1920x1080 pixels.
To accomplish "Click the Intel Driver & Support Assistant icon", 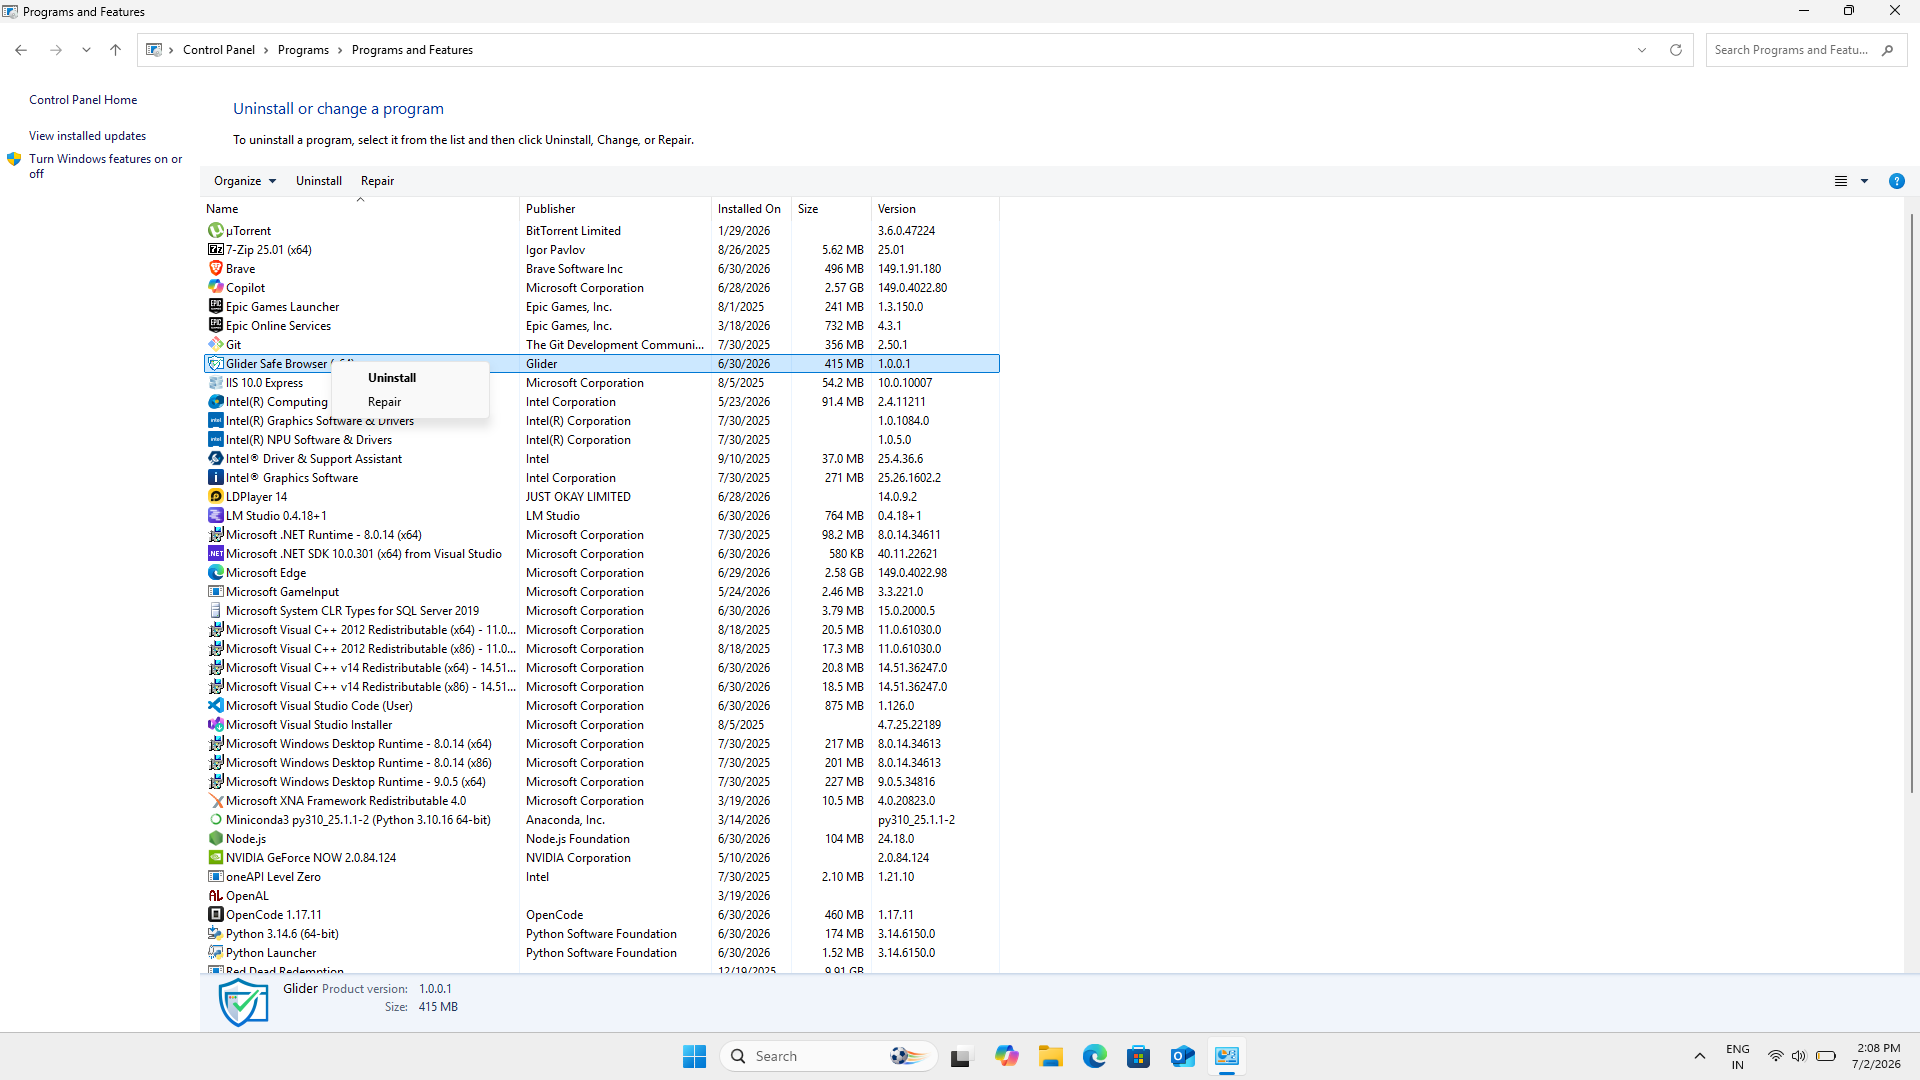I will point(215,459).
